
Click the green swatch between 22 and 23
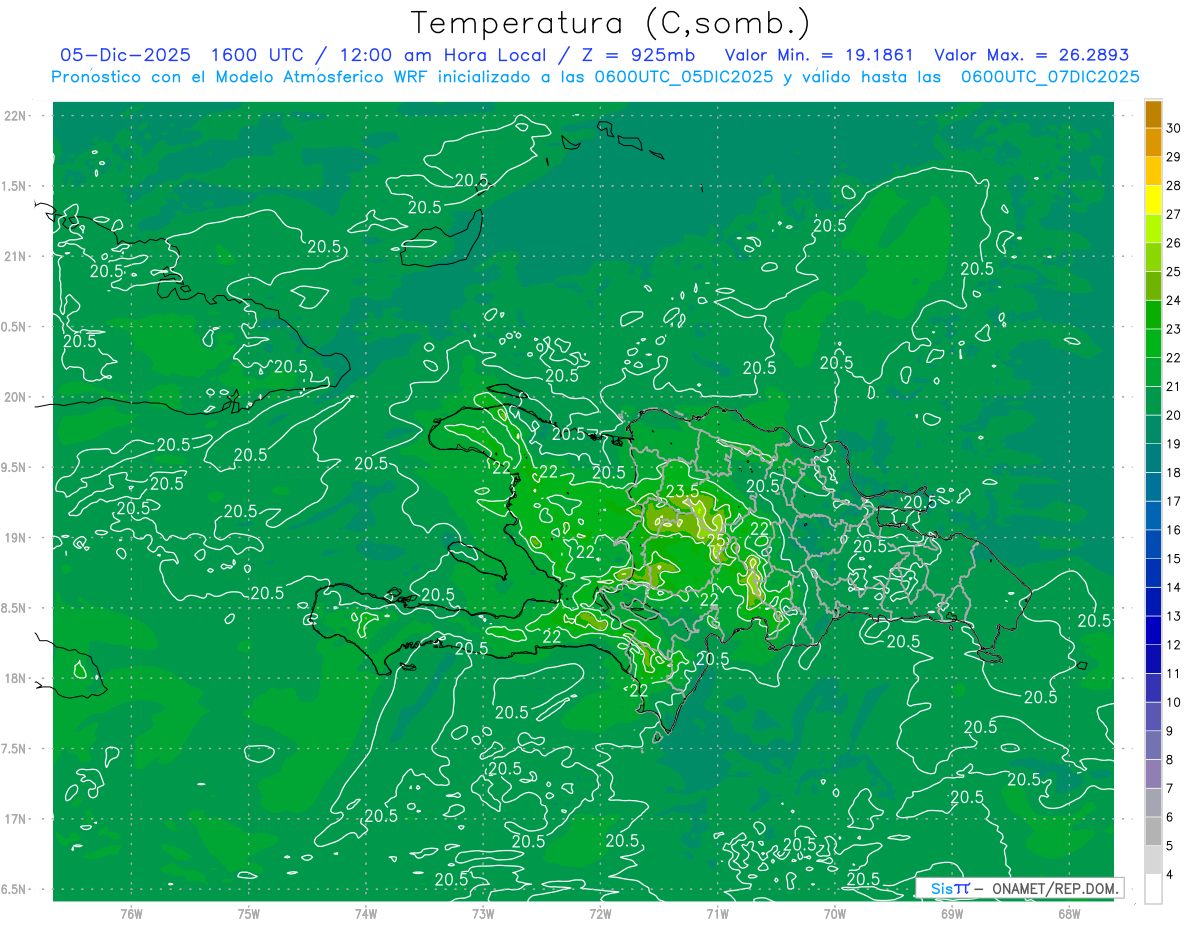pyautogui.click(x=1153, y=343)
